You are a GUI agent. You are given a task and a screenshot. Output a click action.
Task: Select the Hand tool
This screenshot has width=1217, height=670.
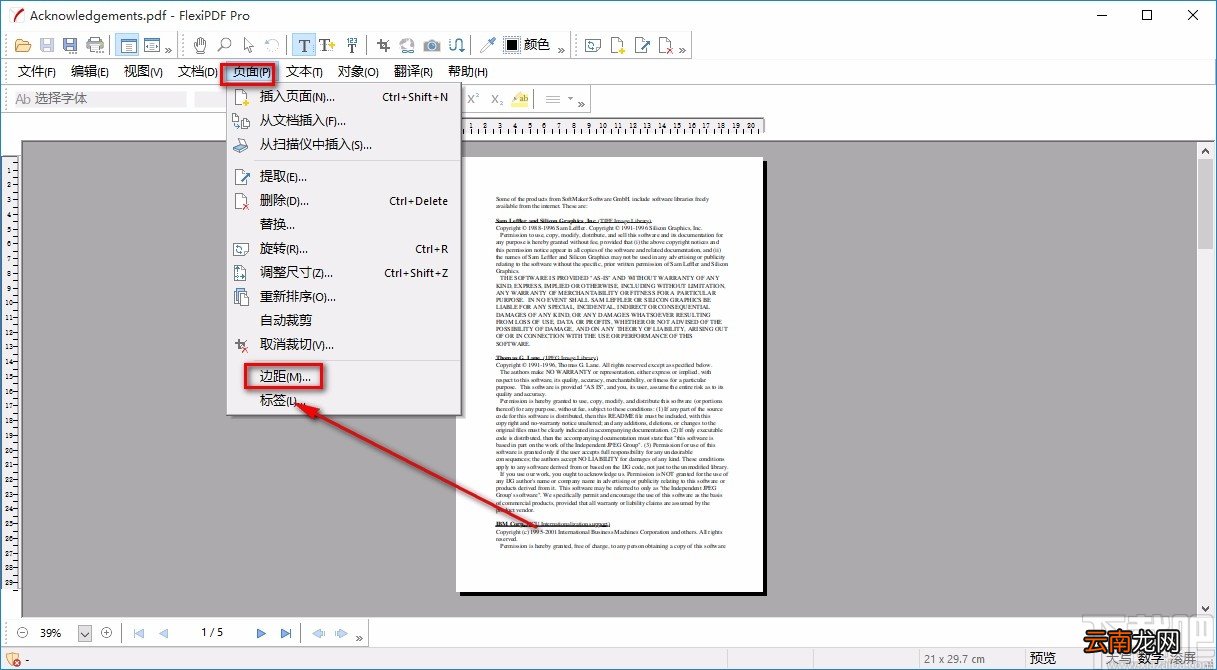(x=201, y=45)
